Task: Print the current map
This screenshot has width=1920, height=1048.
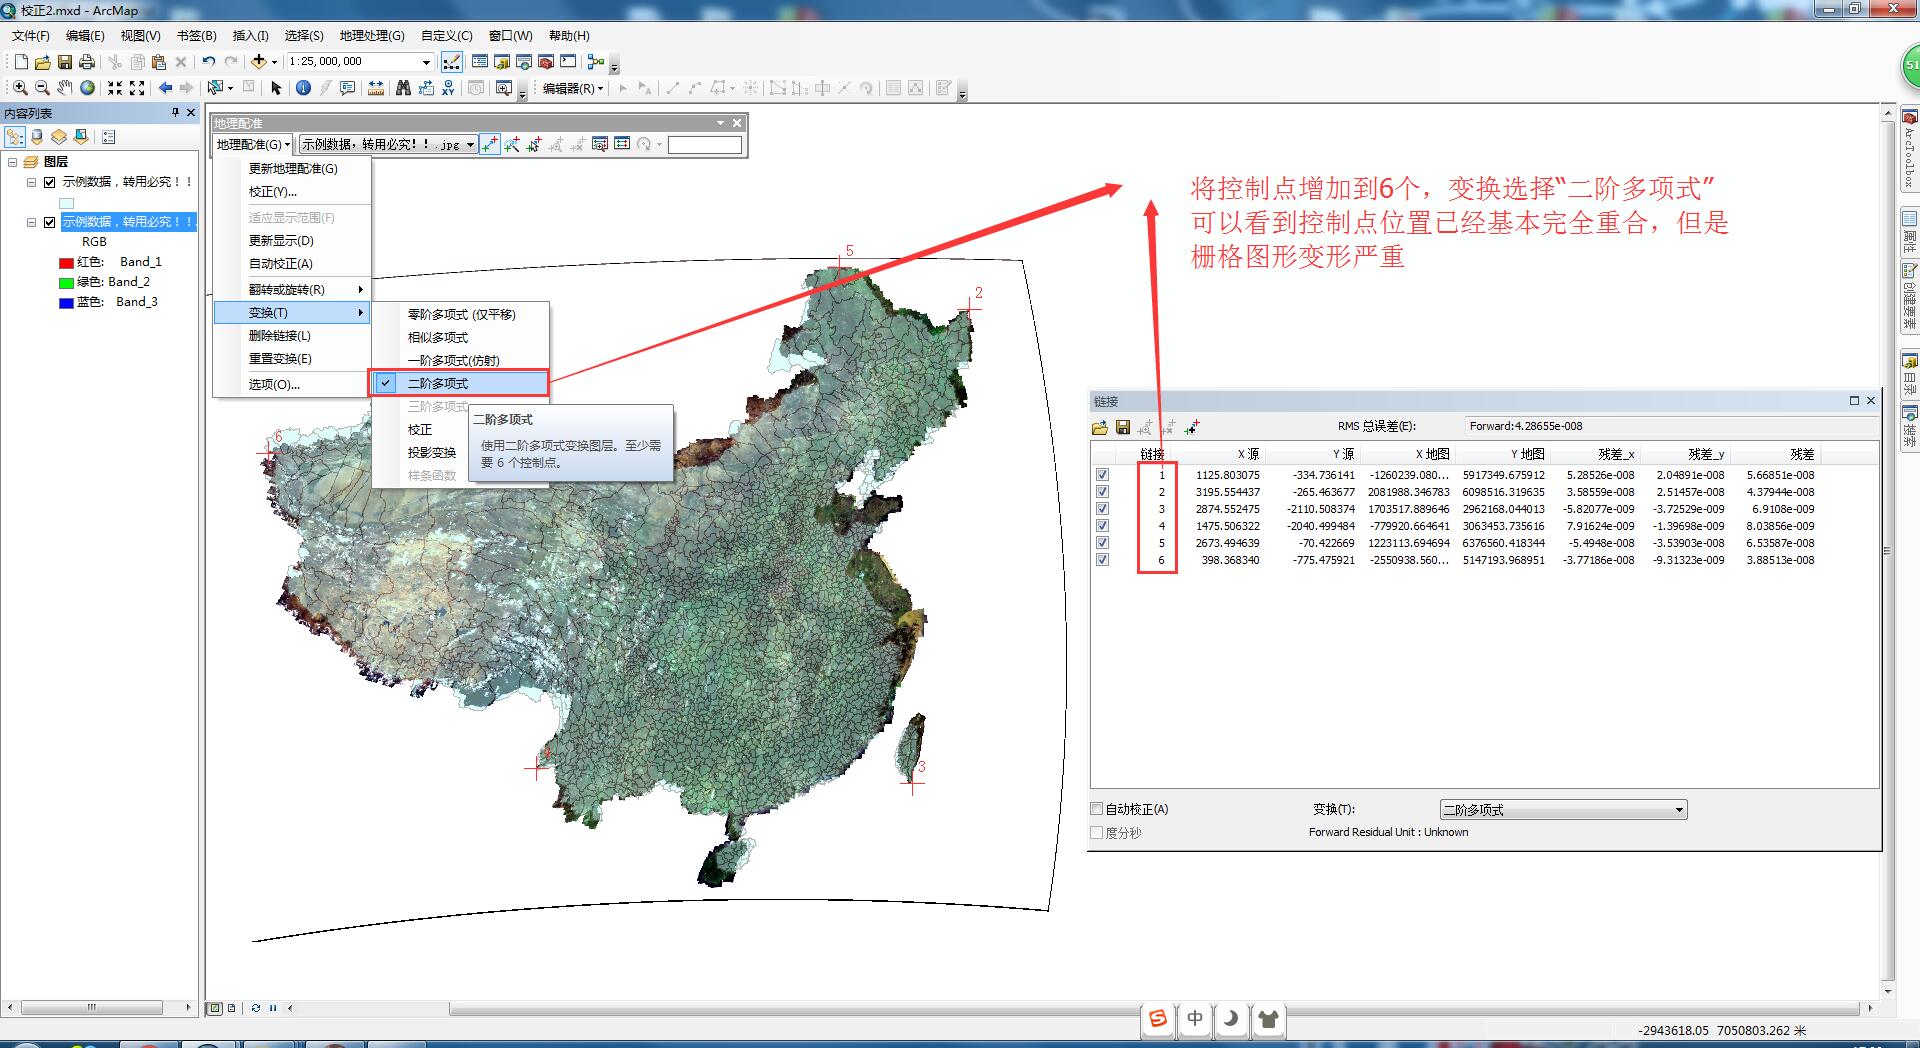Action: coord(87,62)
